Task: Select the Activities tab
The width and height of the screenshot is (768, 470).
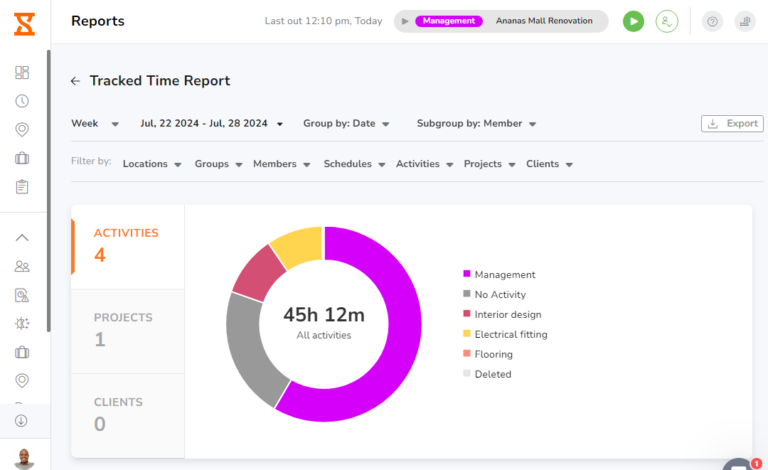Action: [x=127, y=245]
